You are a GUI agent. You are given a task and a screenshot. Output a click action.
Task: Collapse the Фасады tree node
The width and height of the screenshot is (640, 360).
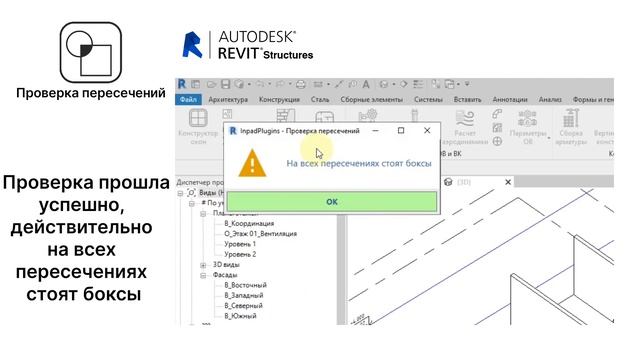pyautogui.click(x=203, y=276)
